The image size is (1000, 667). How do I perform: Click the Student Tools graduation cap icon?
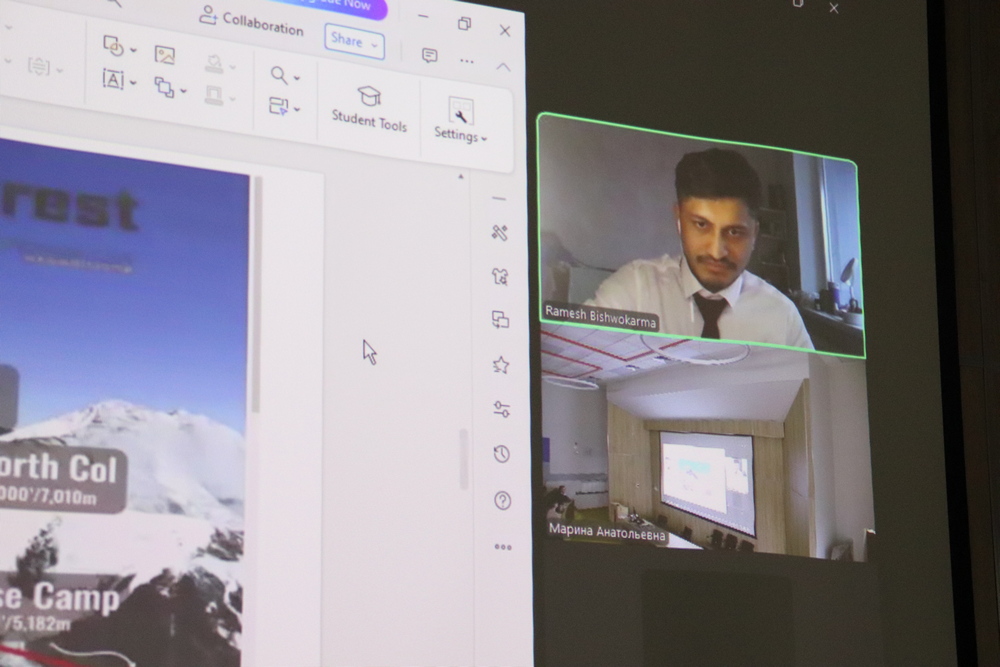[369, 96]
